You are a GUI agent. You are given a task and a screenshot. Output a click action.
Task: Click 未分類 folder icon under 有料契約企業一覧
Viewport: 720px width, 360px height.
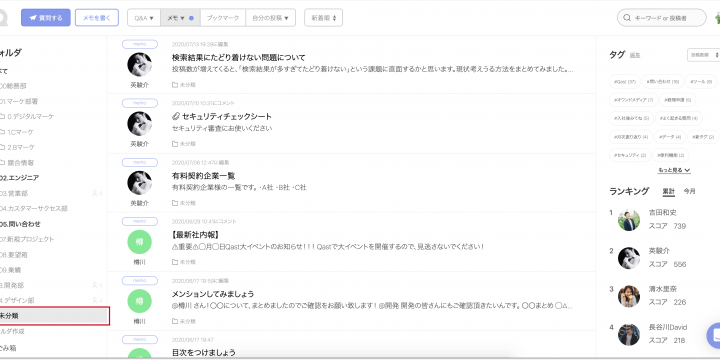coord(175,203)
